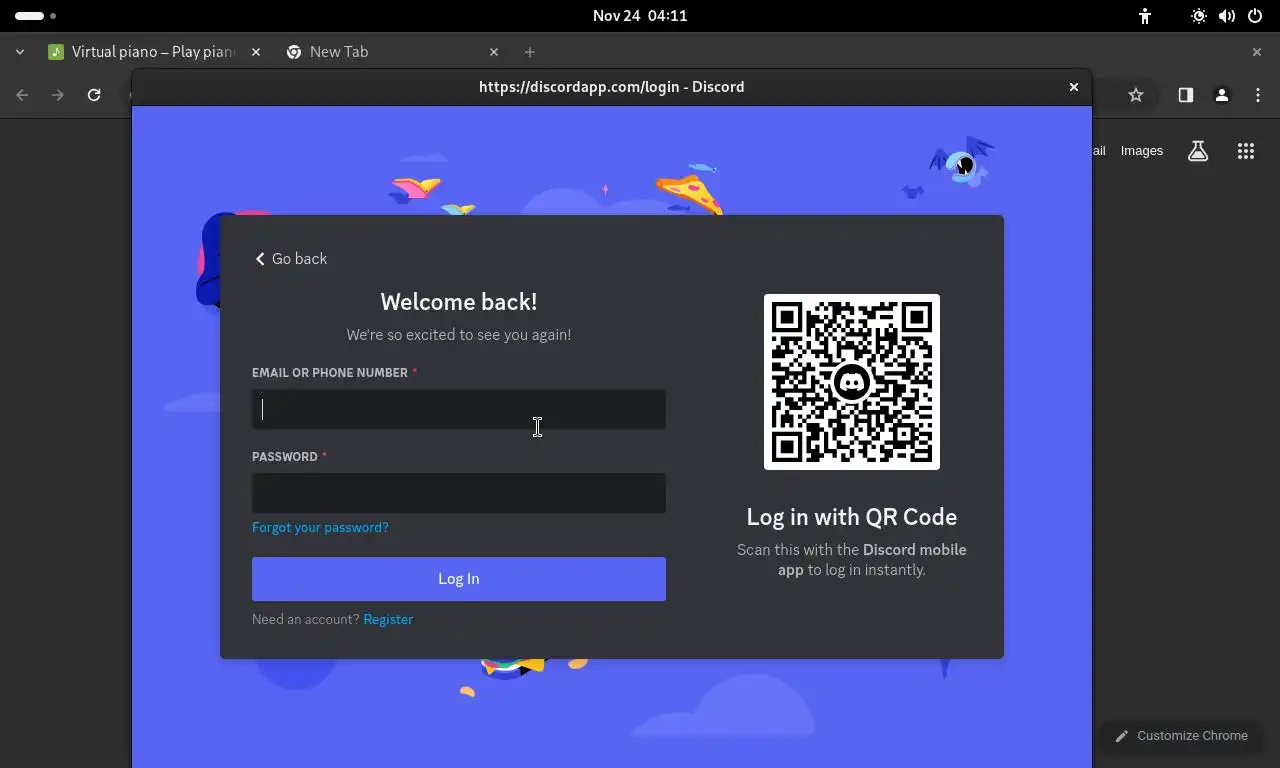Close the Virtual piano tab
Screen dimensions: 1280x768
(256, 52)
